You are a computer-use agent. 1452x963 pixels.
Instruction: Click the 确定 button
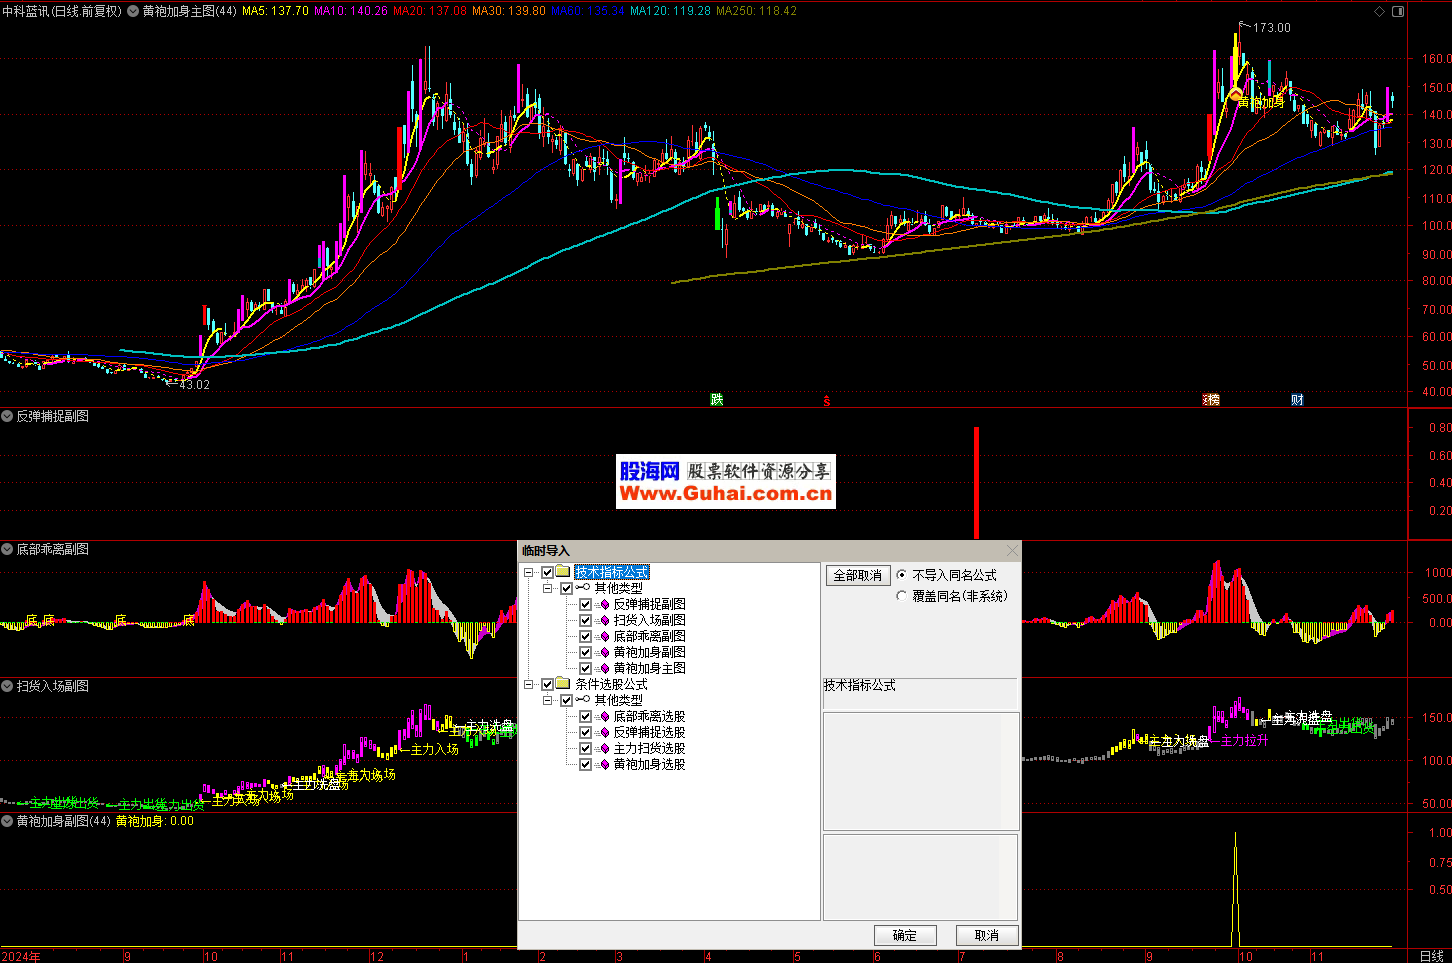coord(905,935)
